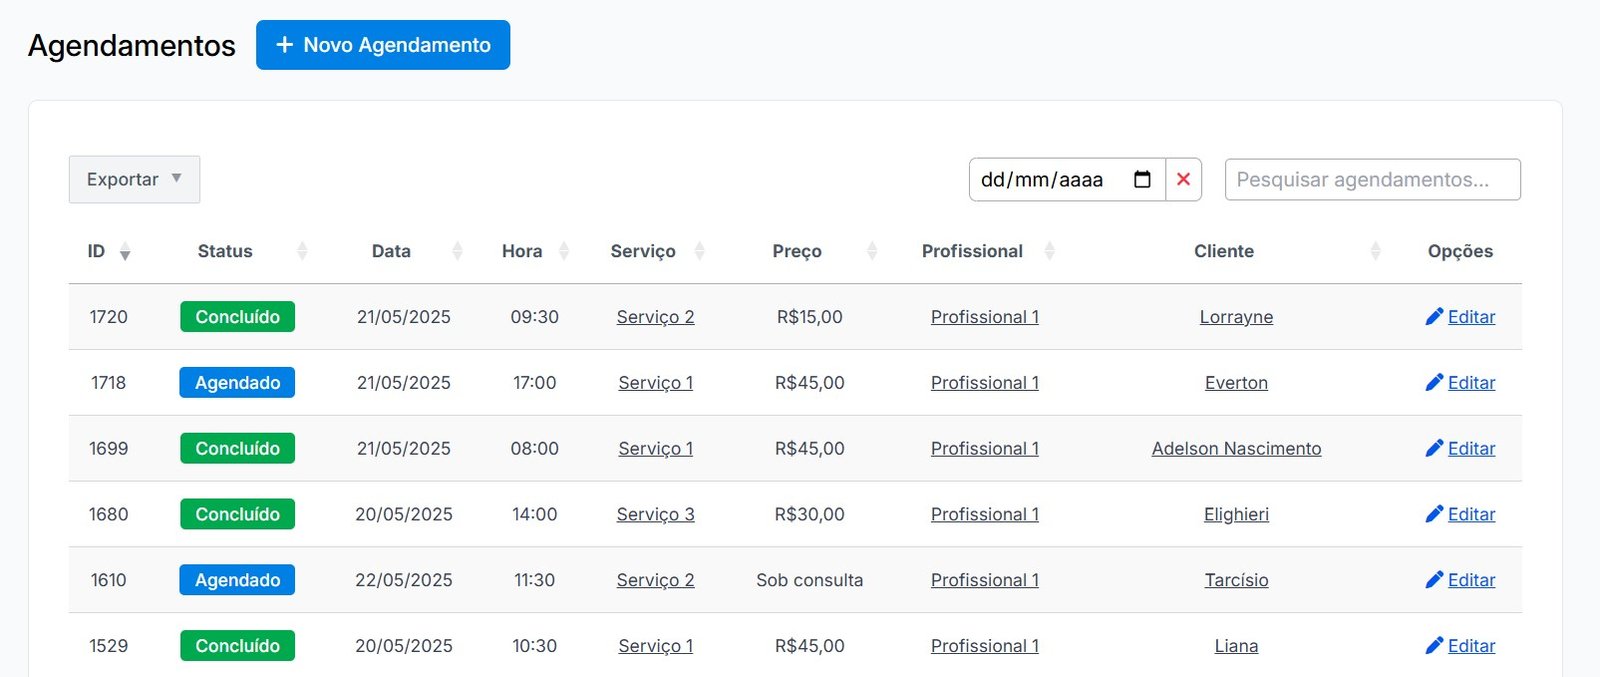Click pencil icon in Tarcísio's row
The image size is (1600, 677).
1434,580
